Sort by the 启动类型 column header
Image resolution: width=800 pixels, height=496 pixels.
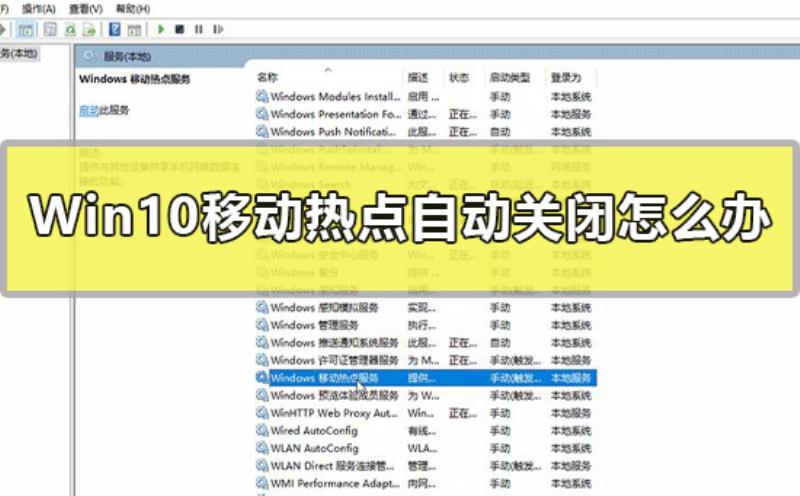click(510, 77)
